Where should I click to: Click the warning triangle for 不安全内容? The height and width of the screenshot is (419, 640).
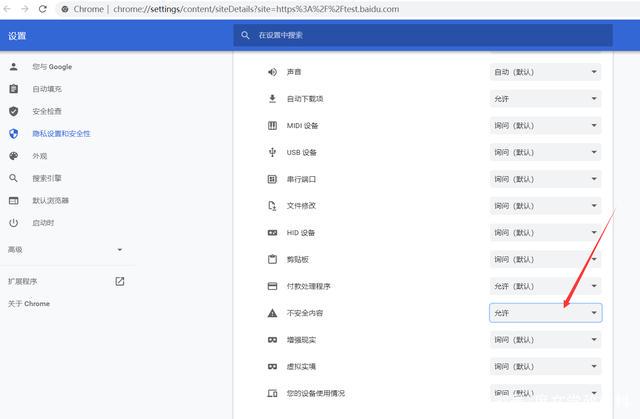(272, 313)
